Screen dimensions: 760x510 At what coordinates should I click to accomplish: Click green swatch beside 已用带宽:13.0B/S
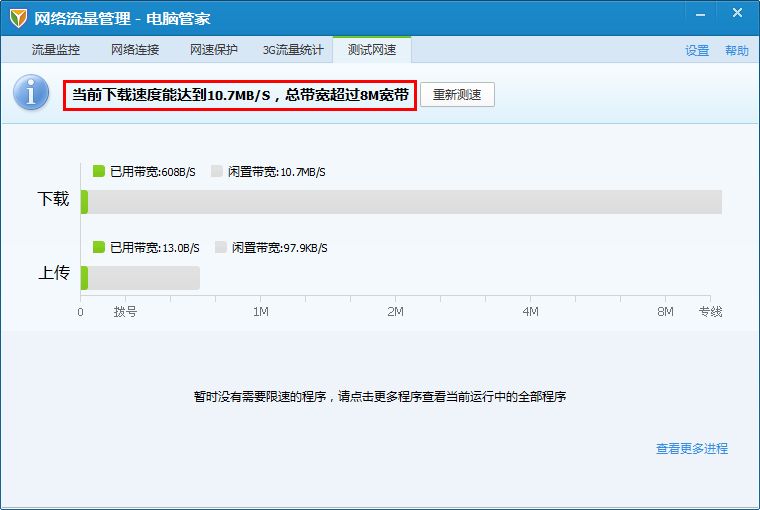tap(99, 247)
